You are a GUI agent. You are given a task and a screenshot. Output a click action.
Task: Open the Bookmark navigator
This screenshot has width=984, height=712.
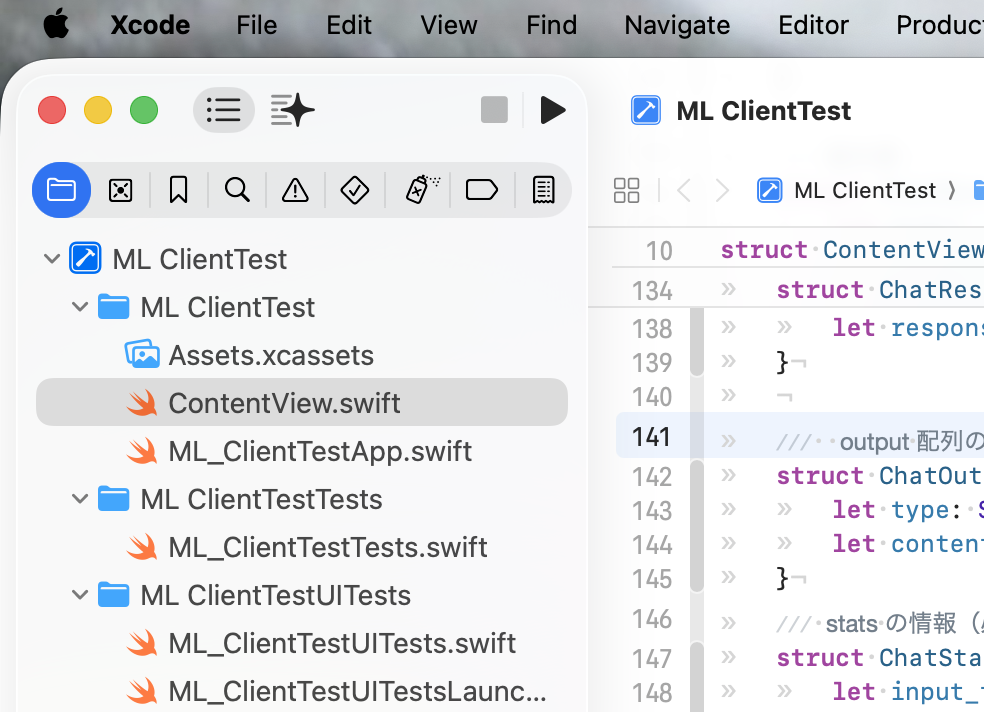click(x=179, y=190)
